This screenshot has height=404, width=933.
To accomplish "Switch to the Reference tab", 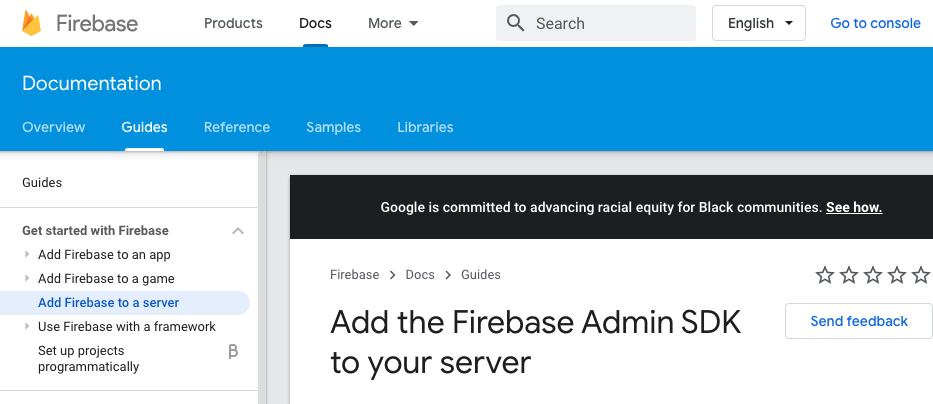I will click(237, 127).
